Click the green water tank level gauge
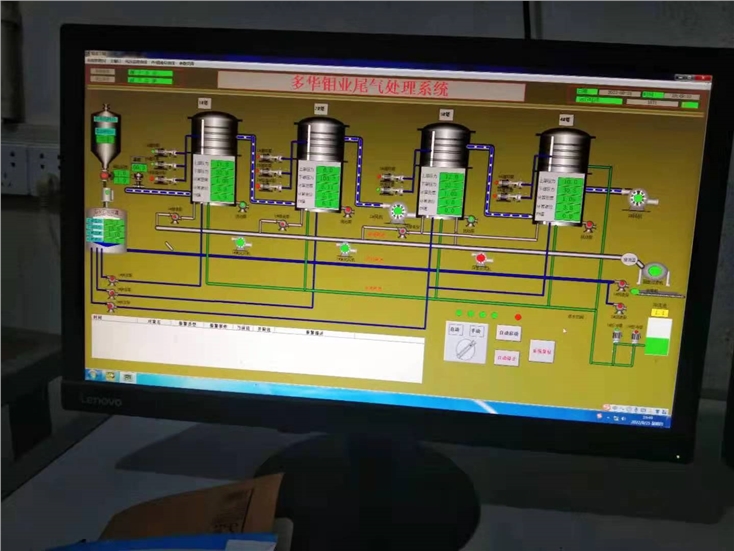 tap(657, 338)
